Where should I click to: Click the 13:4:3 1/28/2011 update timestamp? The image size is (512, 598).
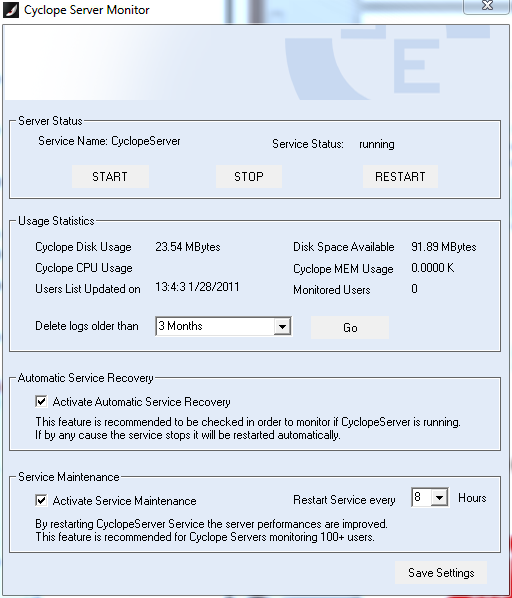(x=197, y=287)
